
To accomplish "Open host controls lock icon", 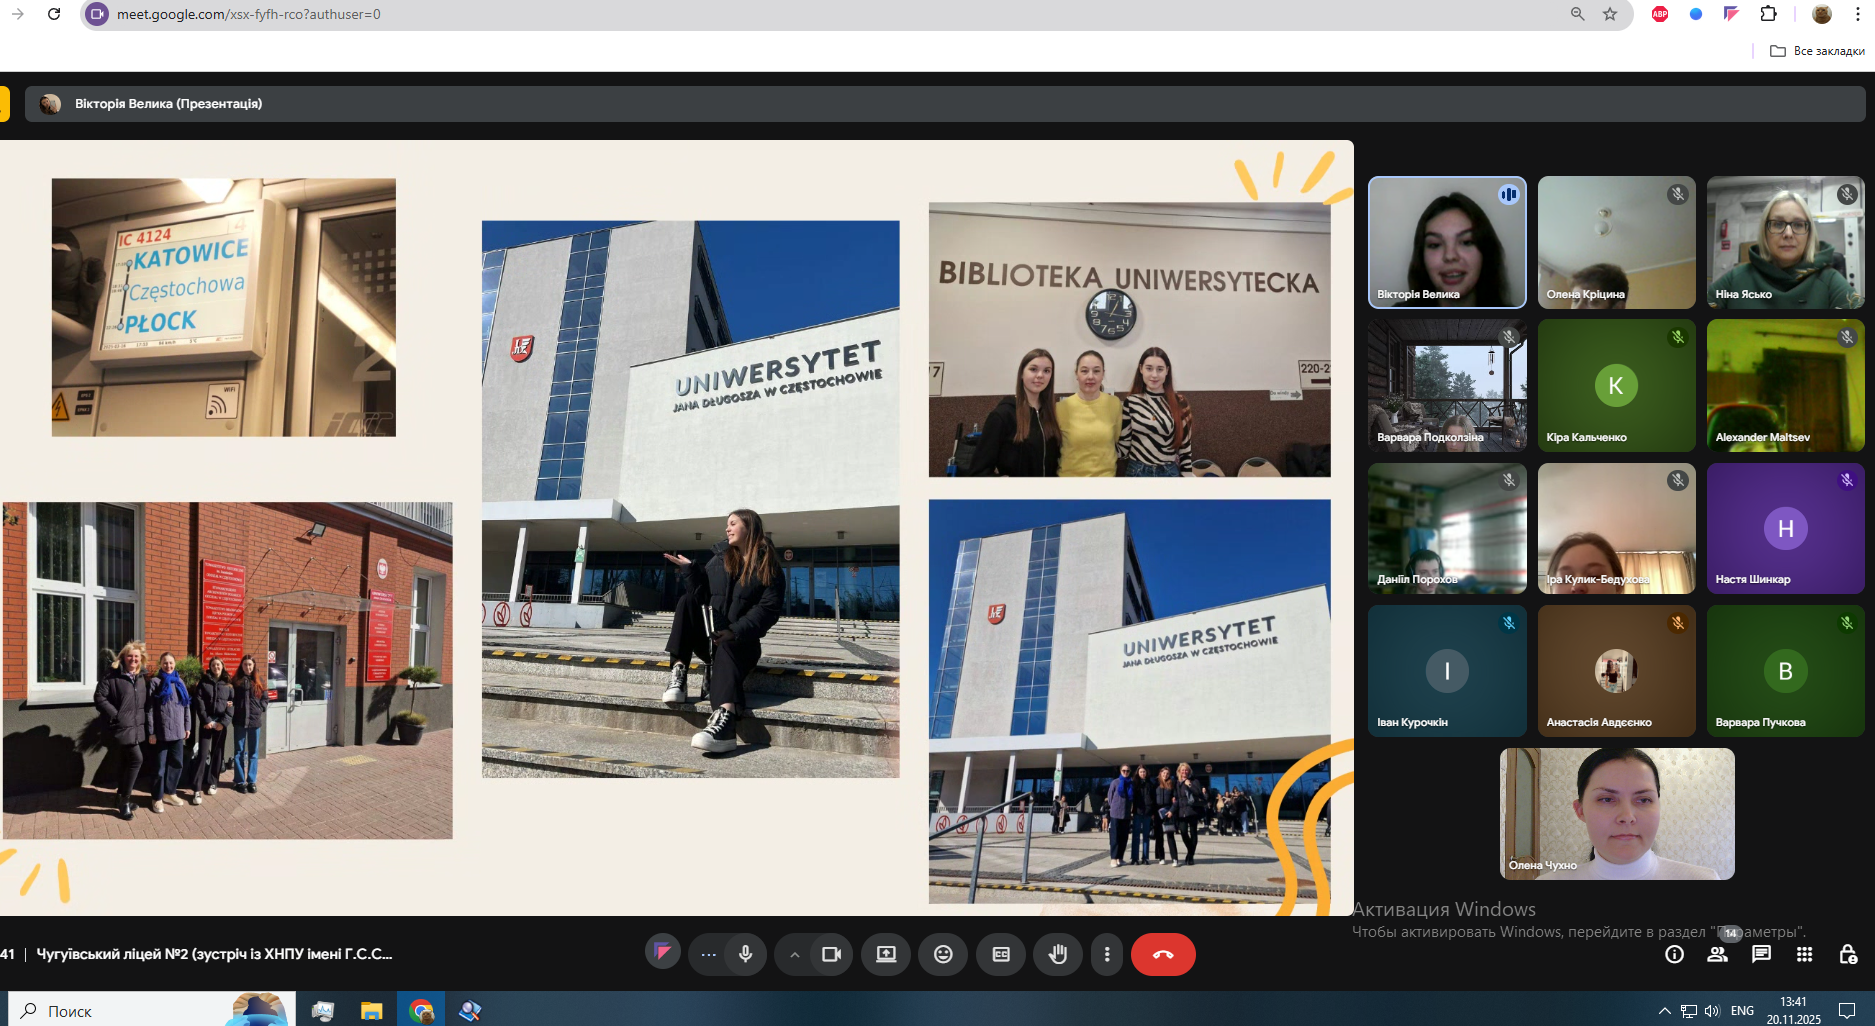I will [1848, 954].
